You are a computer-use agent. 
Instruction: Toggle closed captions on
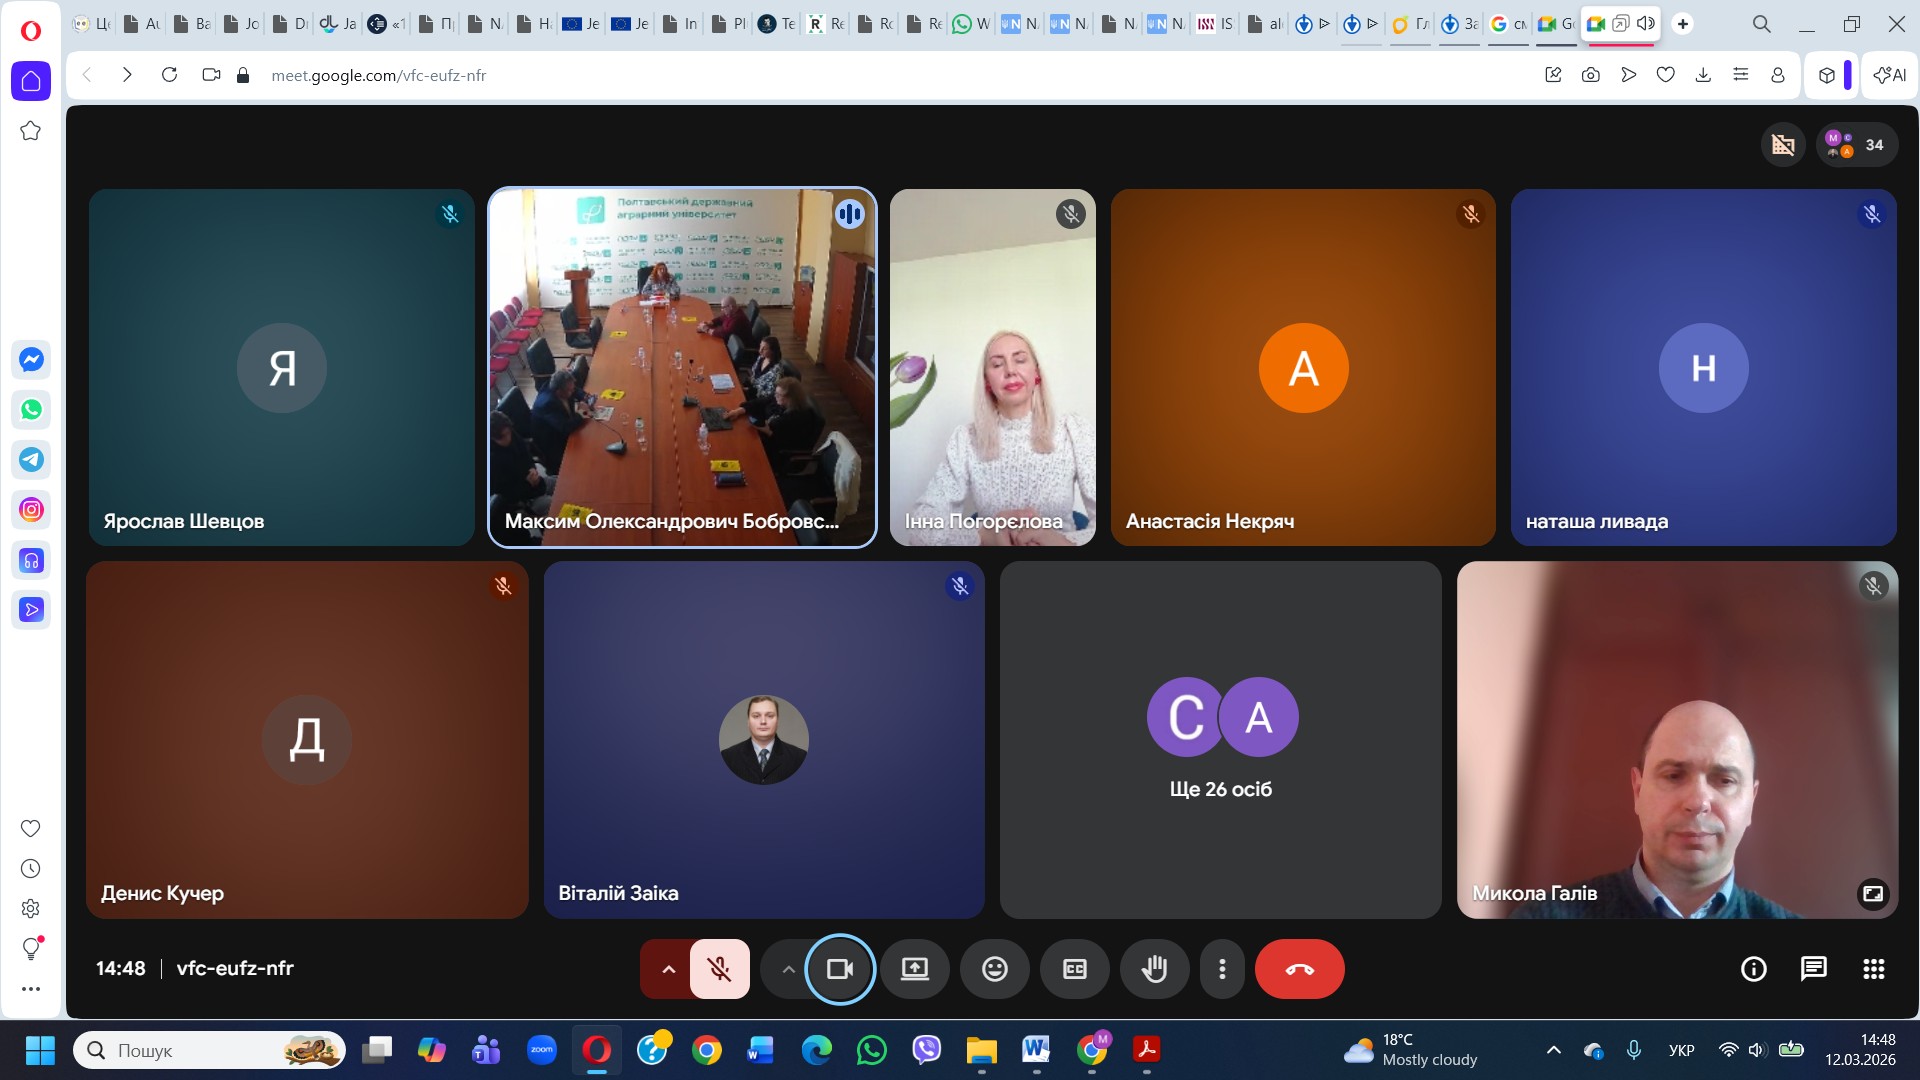click(x=1074, y=969)
